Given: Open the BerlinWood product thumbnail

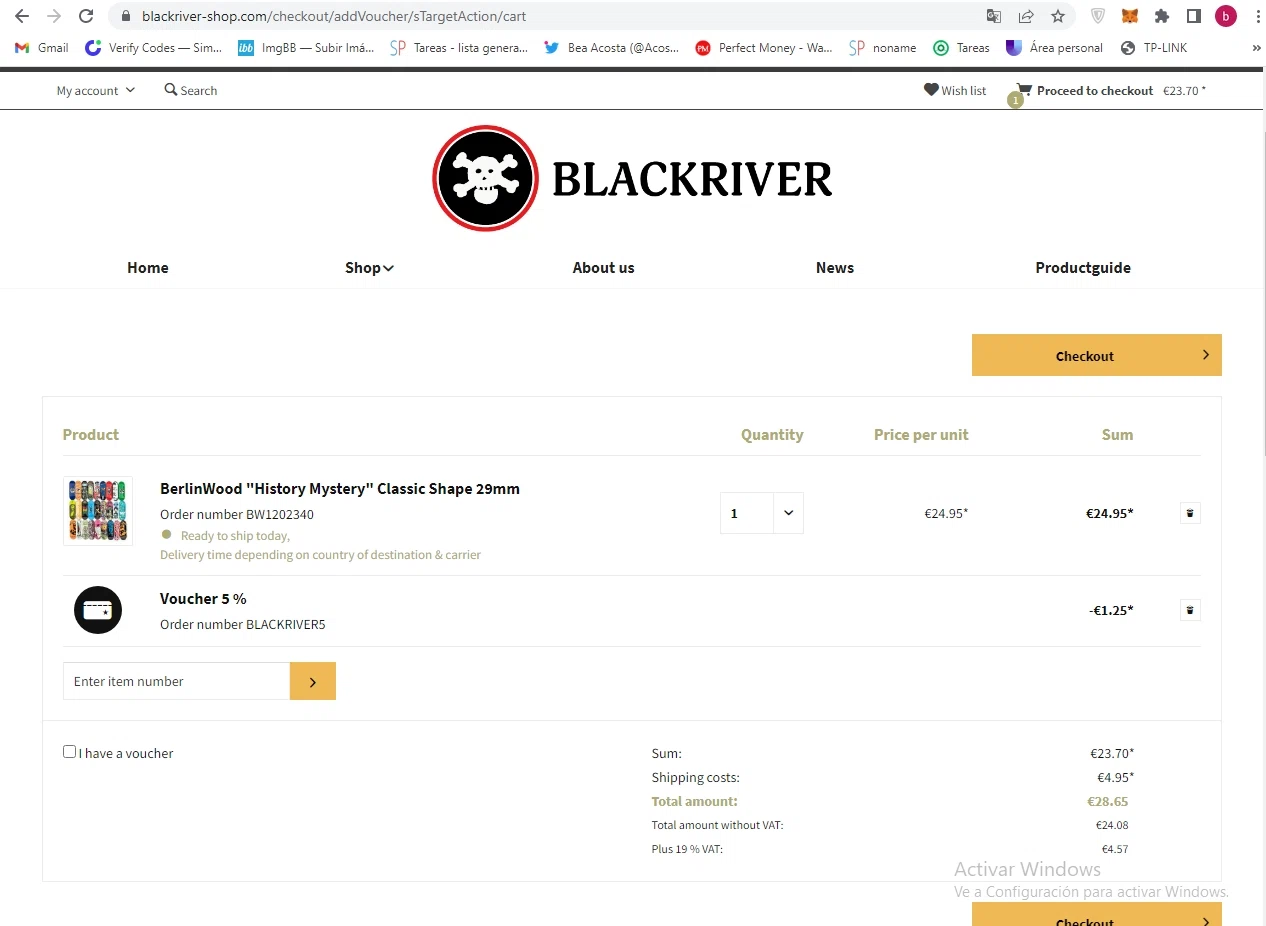Looking at the screenshot, I should coord(98,511).
